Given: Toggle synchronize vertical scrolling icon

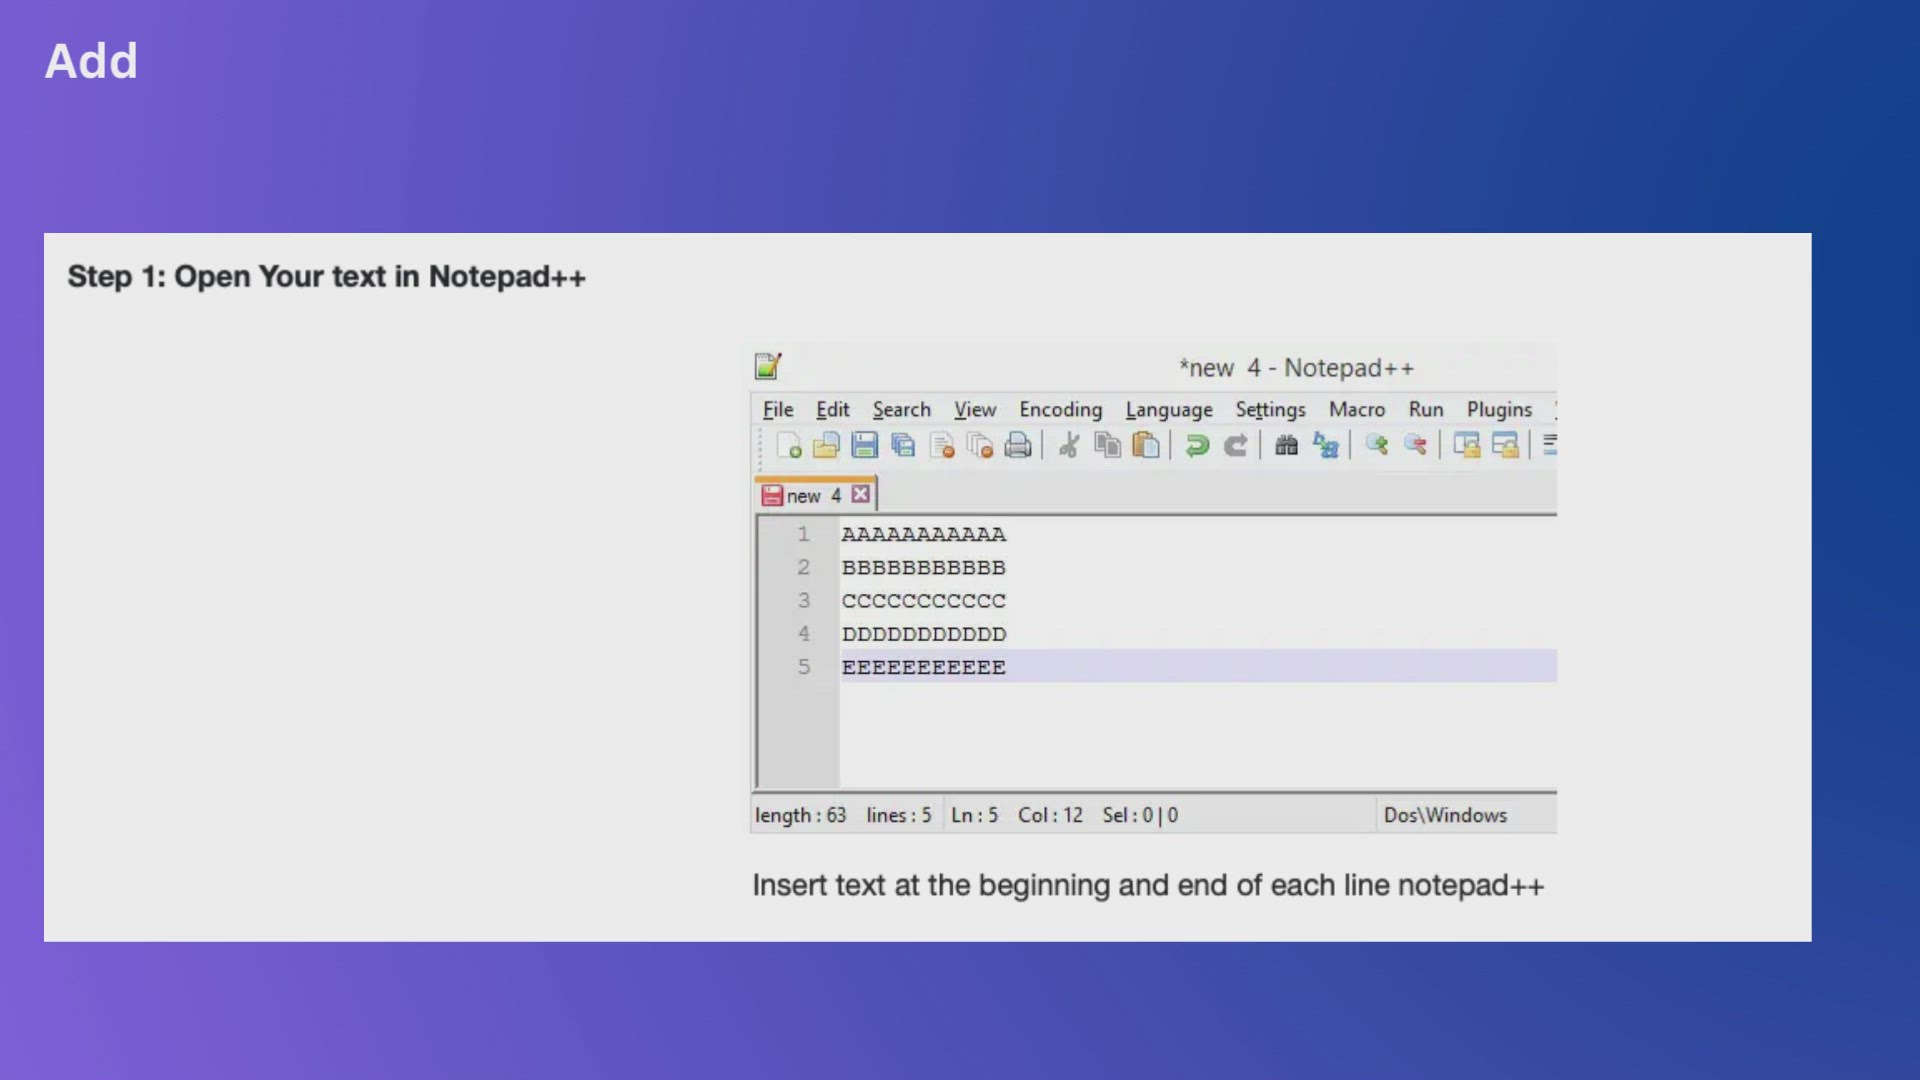Looking at the screenshot, I should [x=1467, y=446].
